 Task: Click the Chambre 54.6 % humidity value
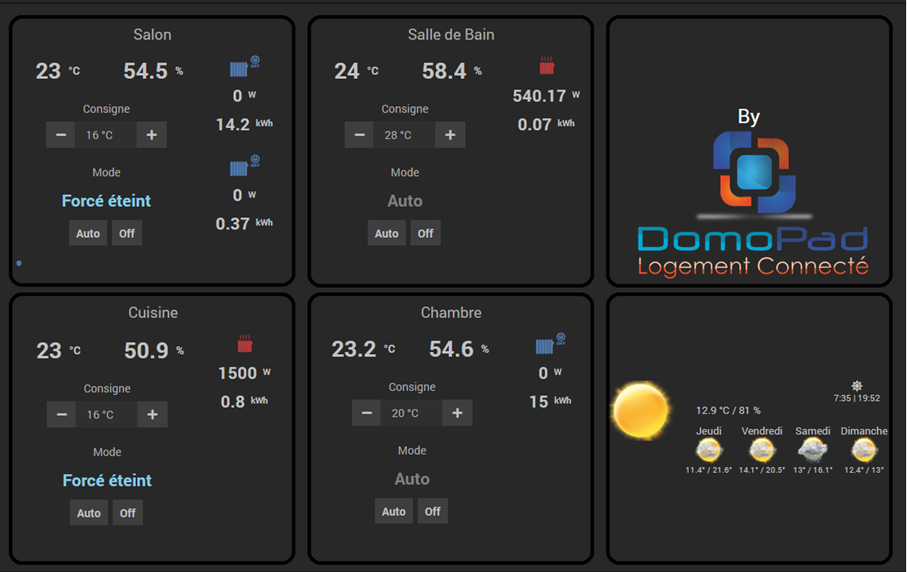[459, 349]
